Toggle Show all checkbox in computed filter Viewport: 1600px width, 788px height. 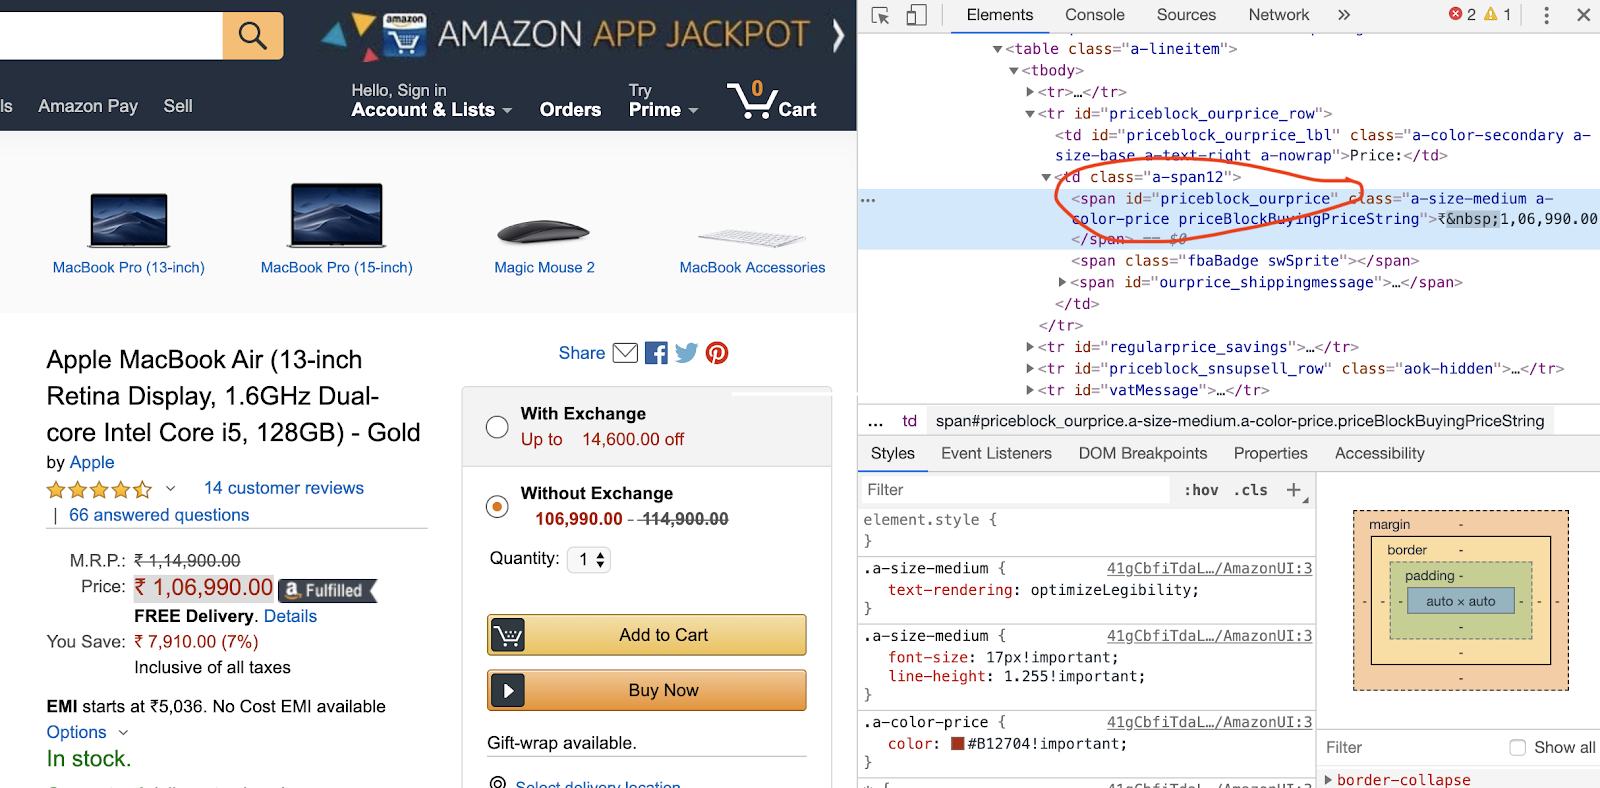(x=1518, y=747)
